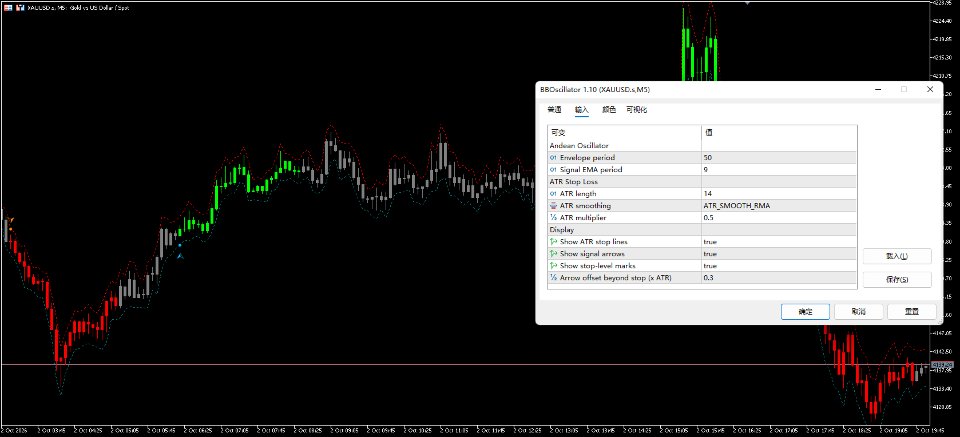This screenshot has width=960, height=437.
Task: Cancel with the 取消 button
Action: point(858,312)
